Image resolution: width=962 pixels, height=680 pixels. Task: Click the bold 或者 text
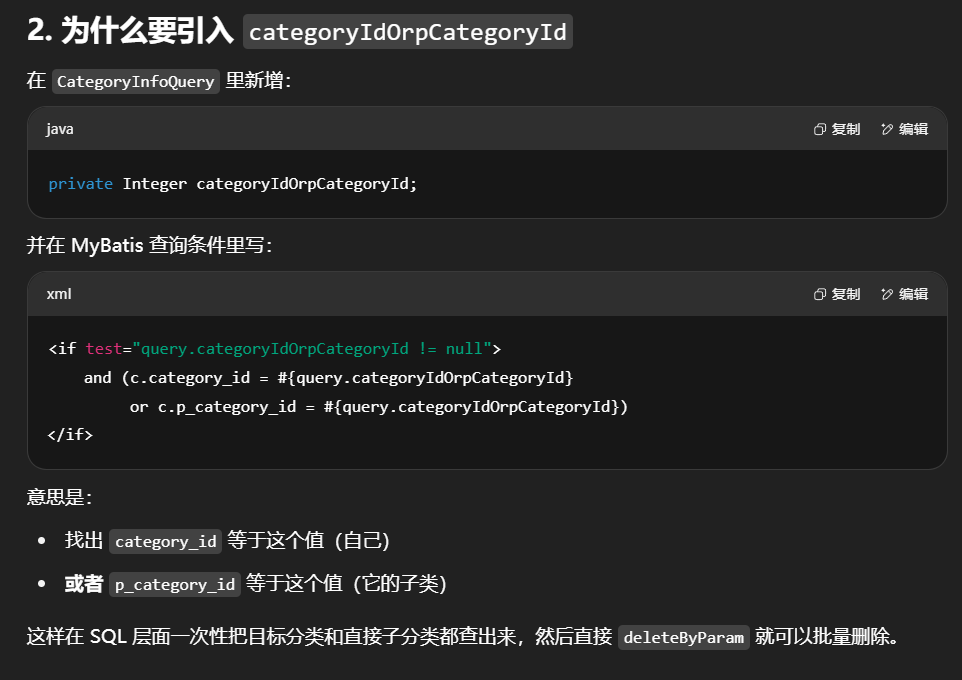click(84, 584)
